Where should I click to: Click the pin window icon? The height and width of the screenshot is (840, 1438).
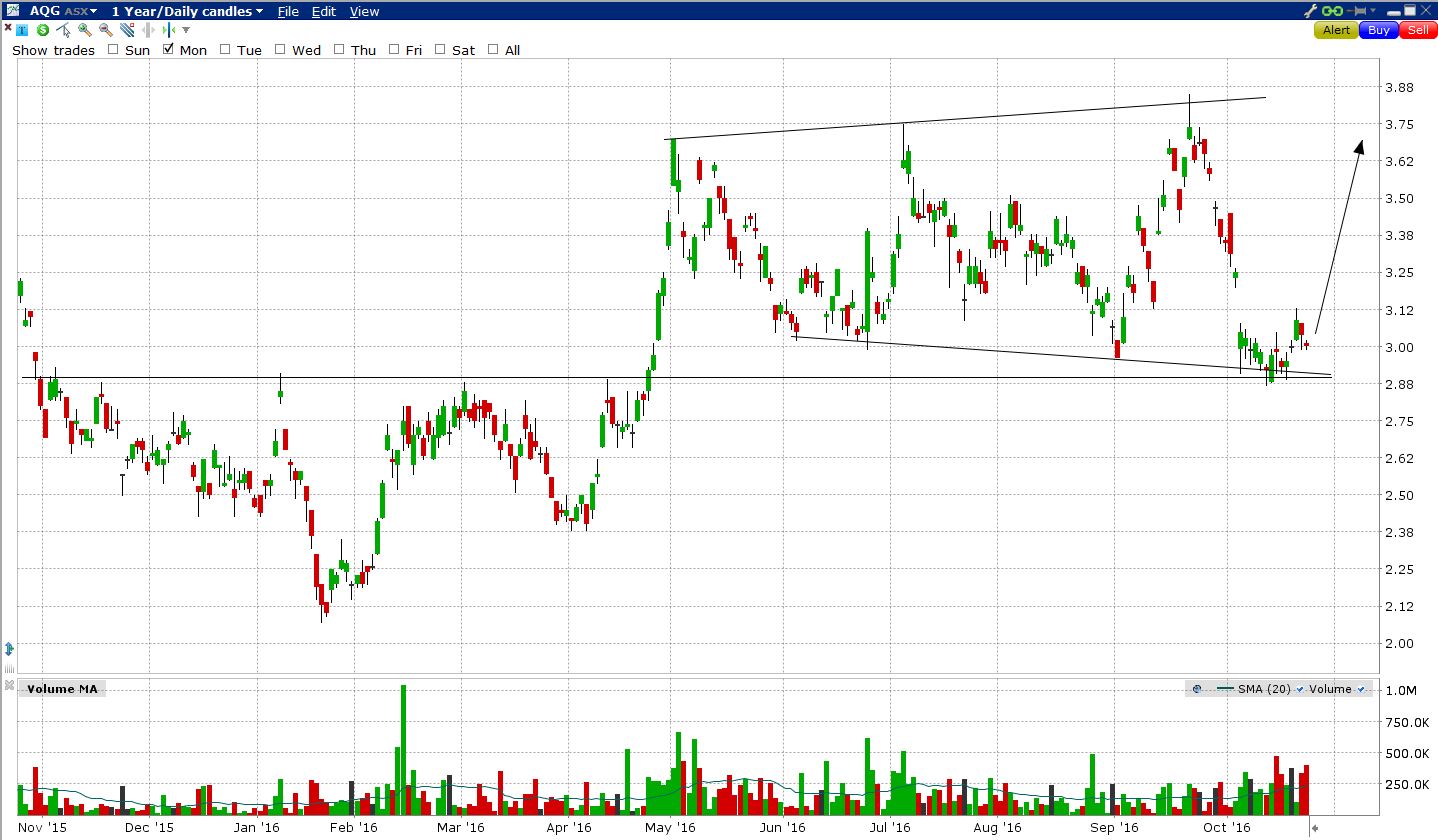click(x=1356, y=11)
